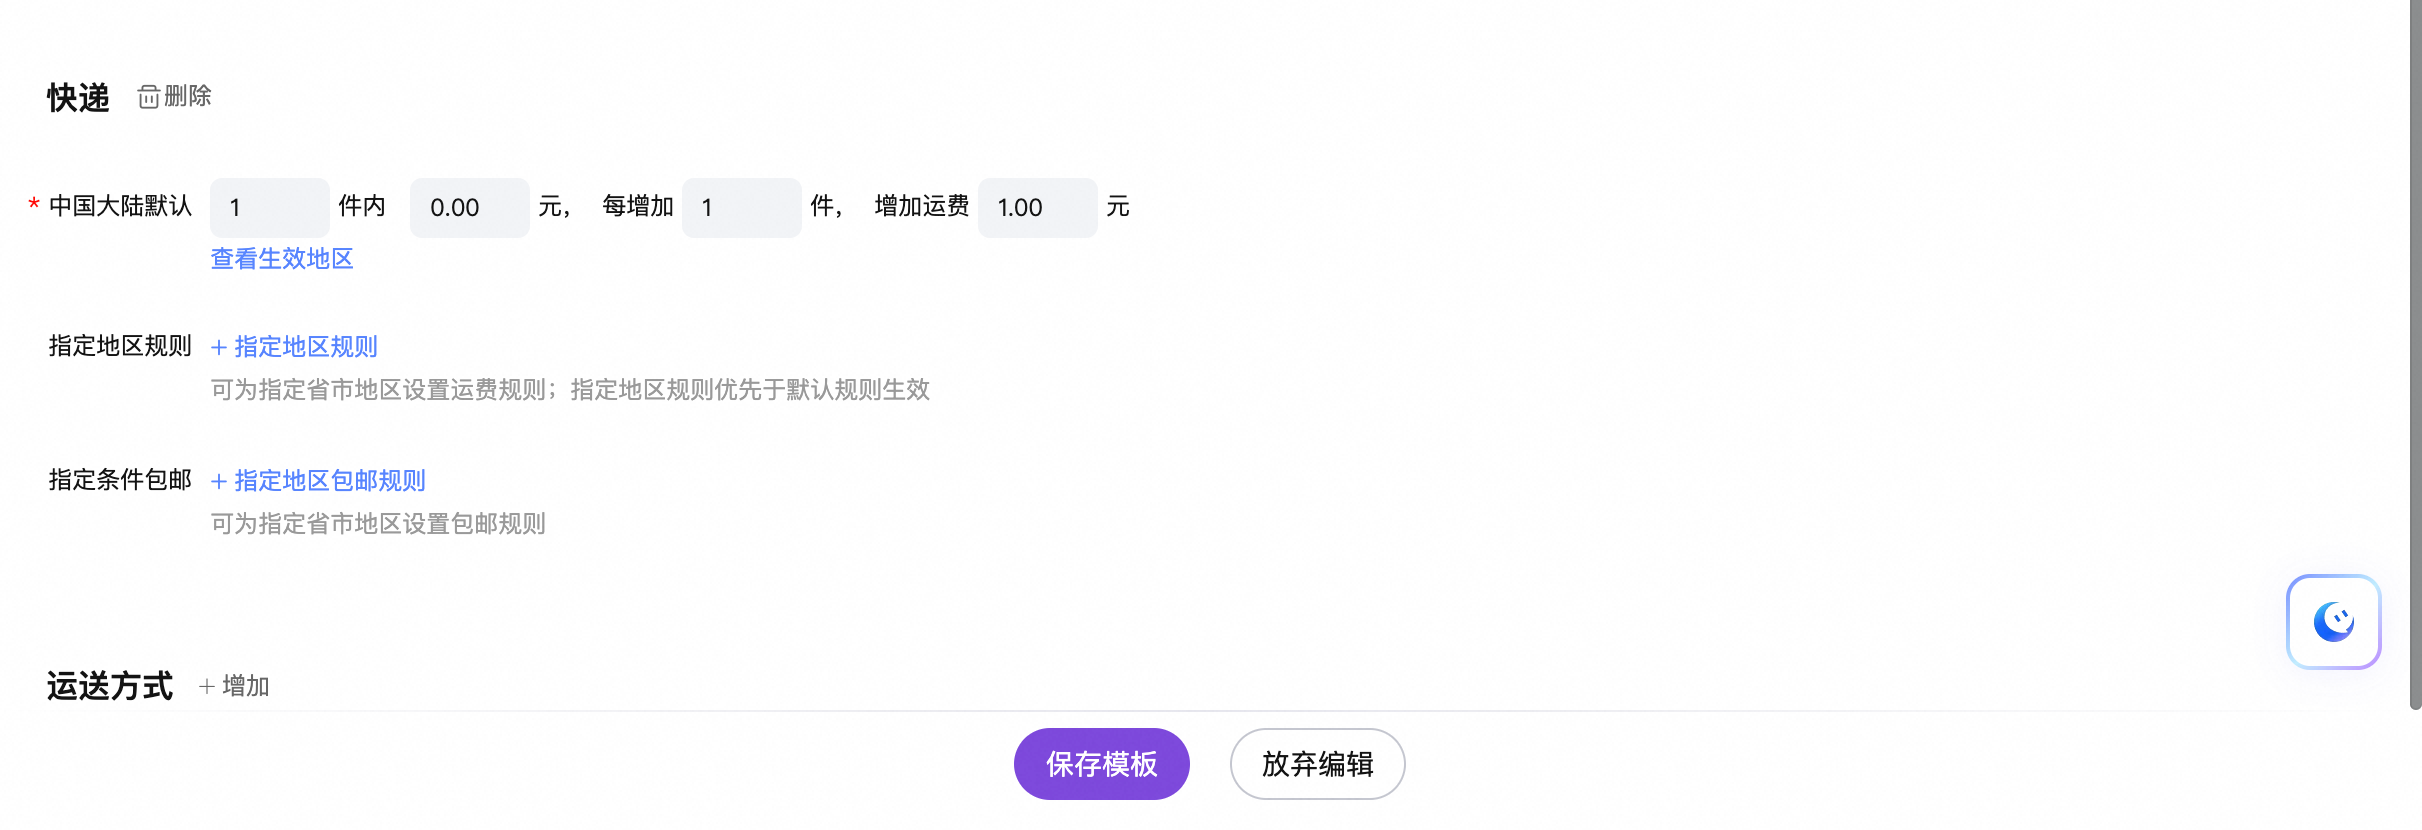2422x830 pixels.
Task: Click the 0.00 元 base fee field
Action: click(469, 208)
